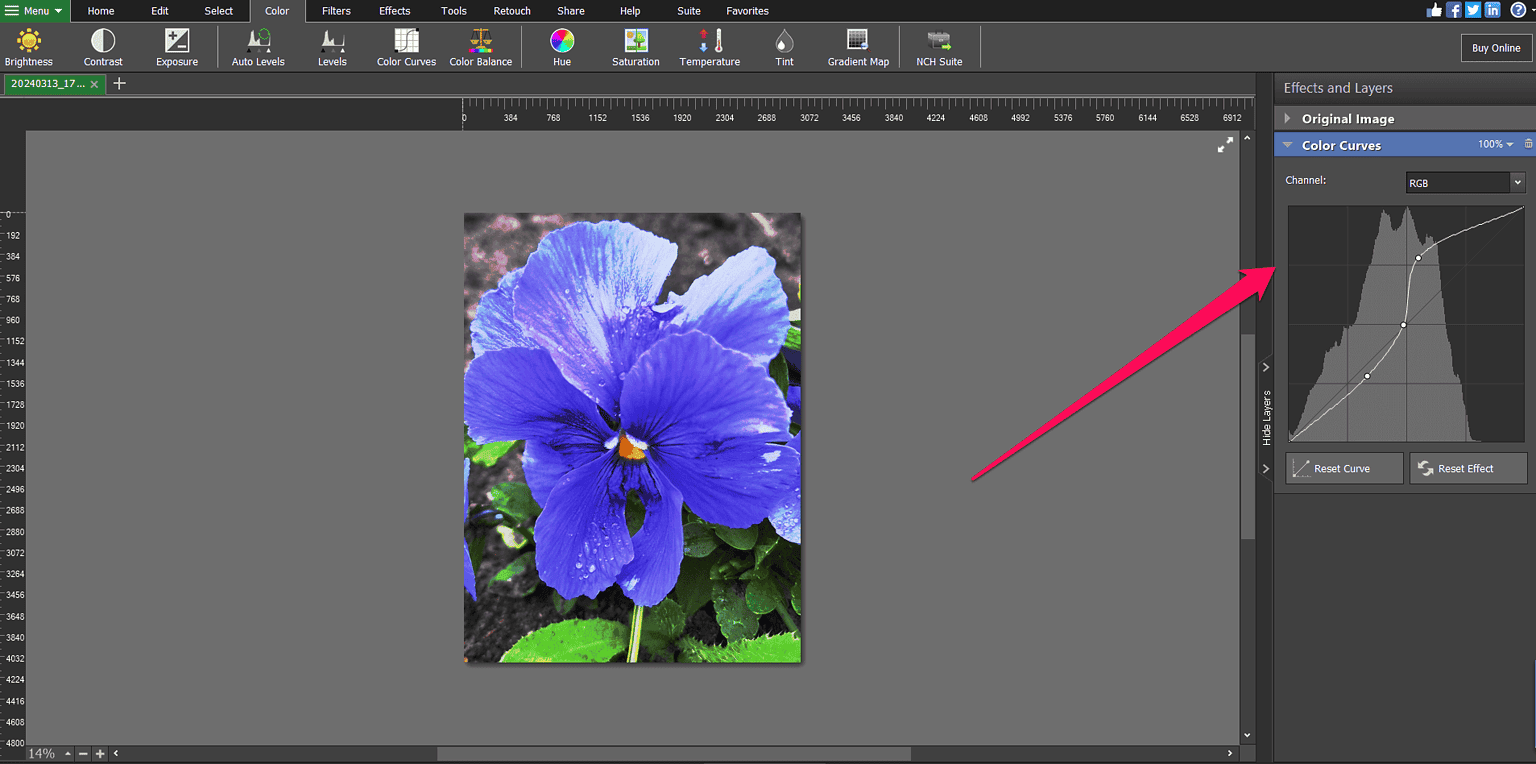Apply Auto Levels to the image
The height and width of the screenshot is (764, 1536).
[x=257, y=46]
